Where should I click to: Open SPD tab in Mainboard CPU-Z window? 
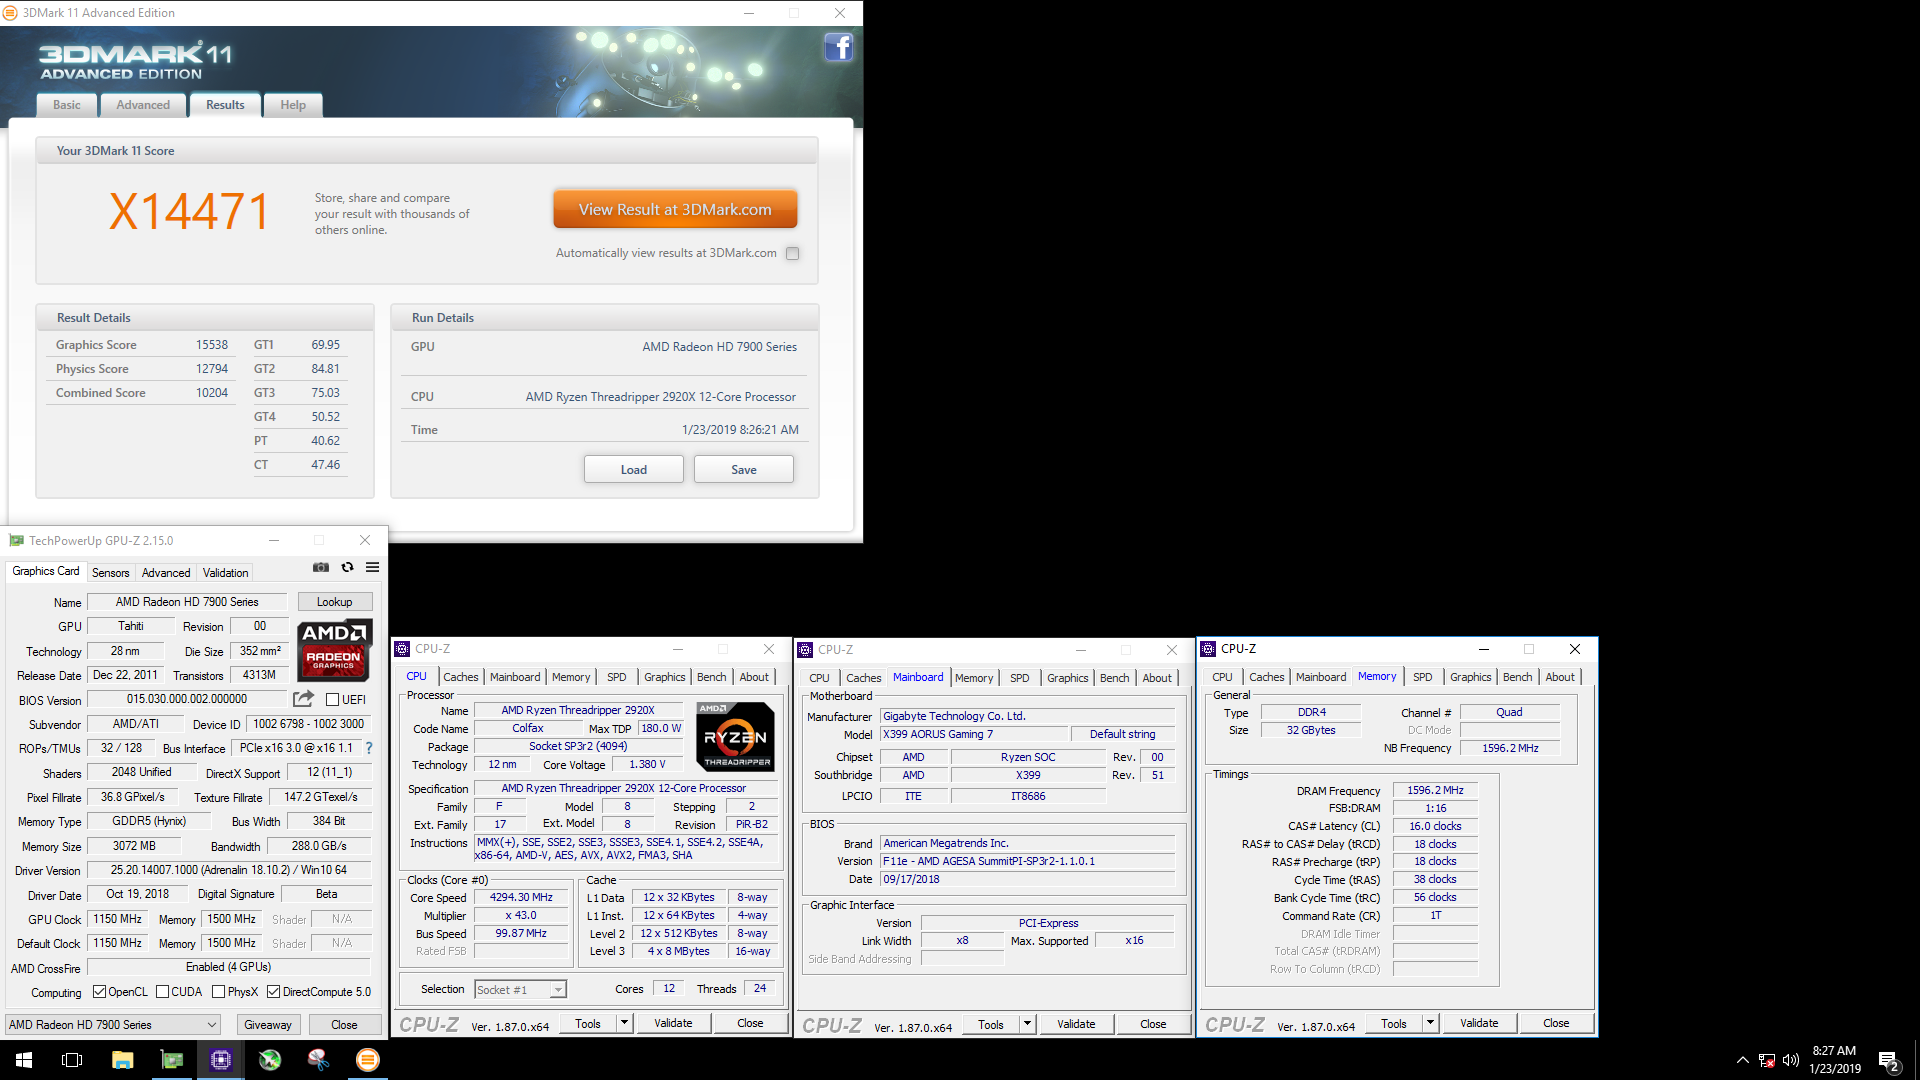[x=1019, y=678]
